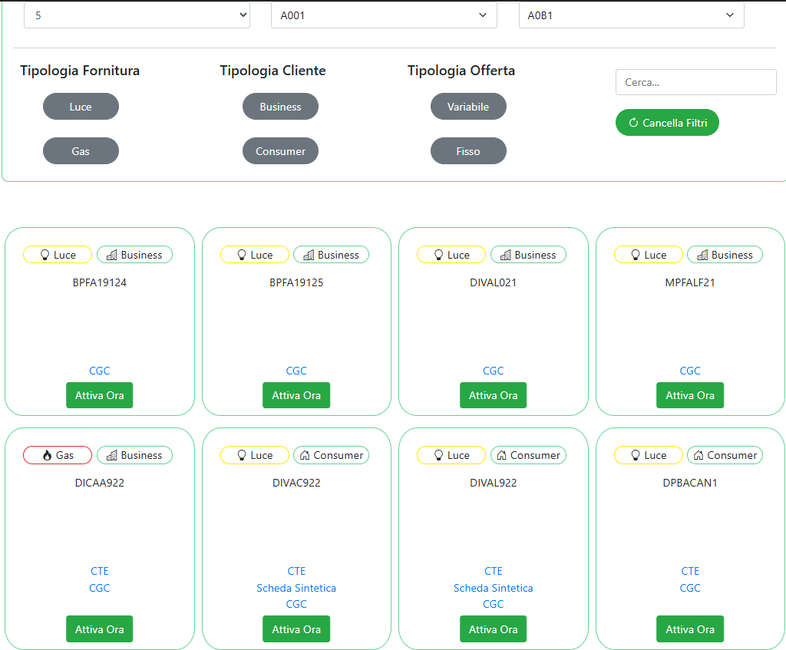Click the lightbulb icon on MPFALF21 card
Viewport: 786px width, 650px height.
(x=636, y=255)
